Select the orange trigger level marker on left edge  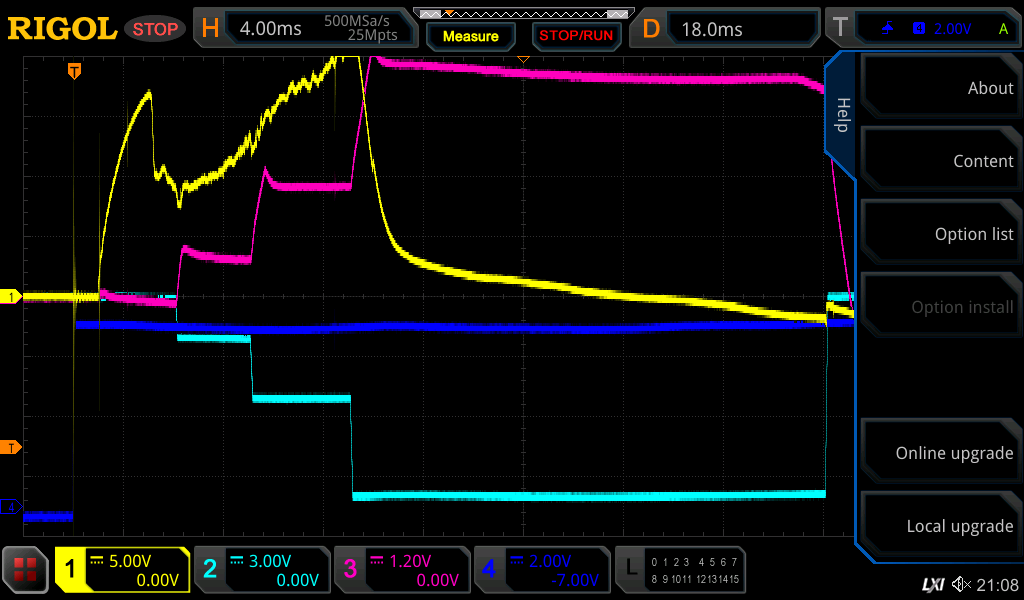point(11,447)
